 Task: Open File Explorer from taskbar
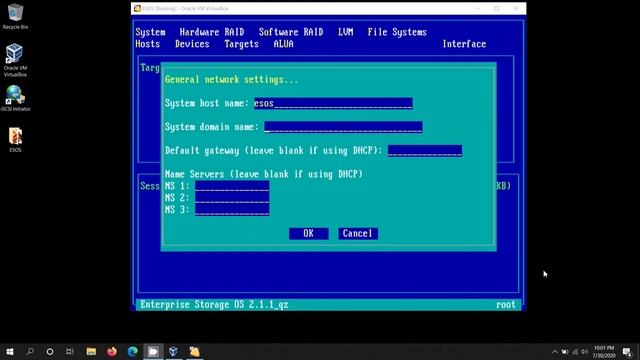pyautogui.click(x=91, y=351)
